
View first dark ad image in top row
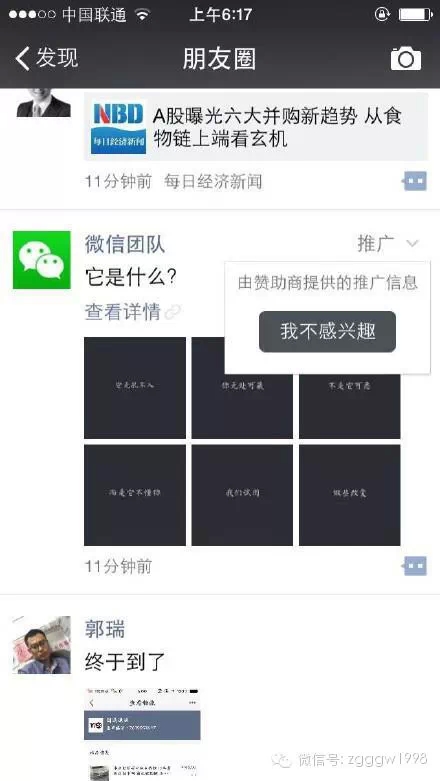(135, 388)
